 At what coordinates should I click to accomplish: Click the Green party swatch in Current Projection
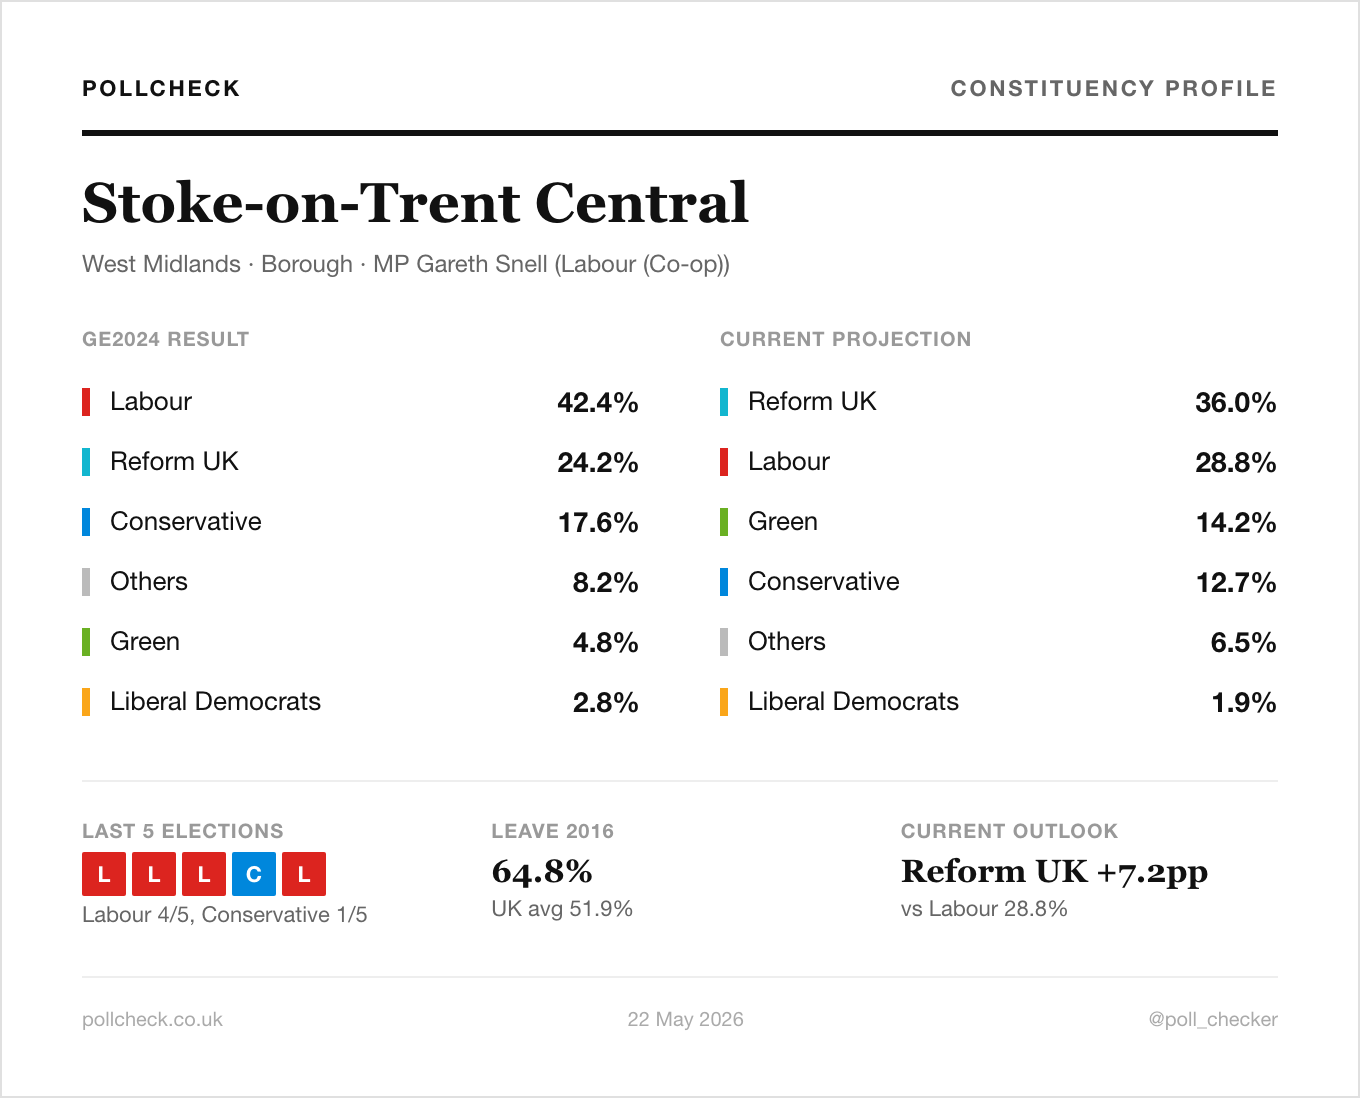pos(724,522)
